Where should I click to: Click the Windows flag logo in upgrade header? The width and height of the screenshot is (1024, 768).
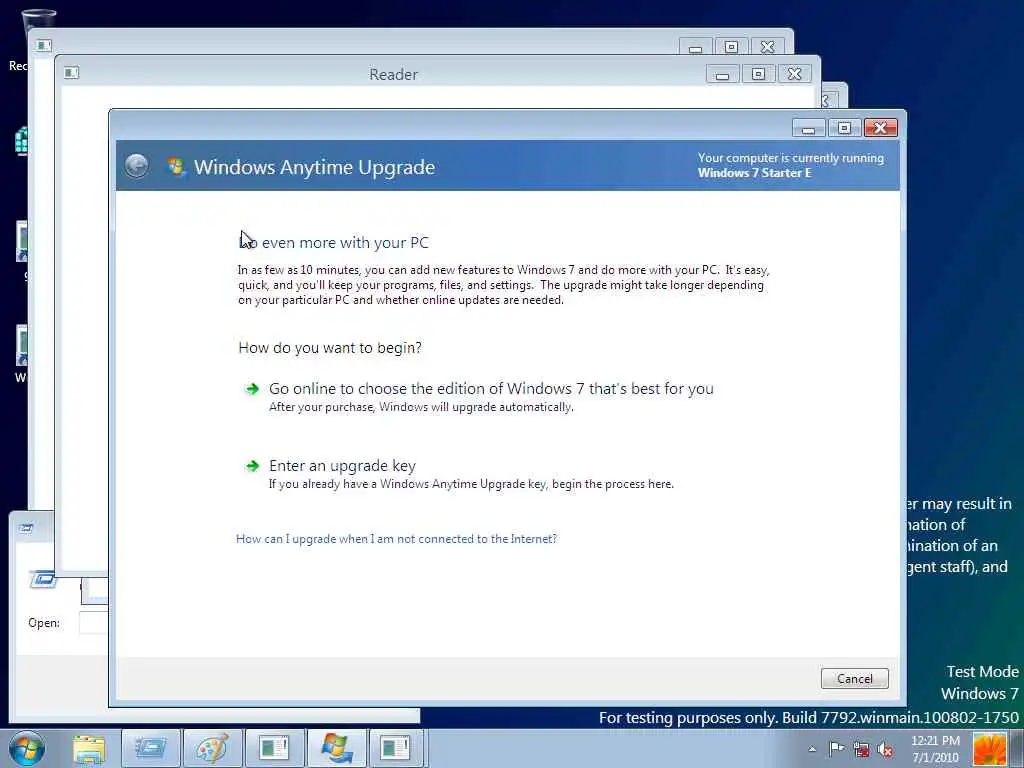[175, 167]
